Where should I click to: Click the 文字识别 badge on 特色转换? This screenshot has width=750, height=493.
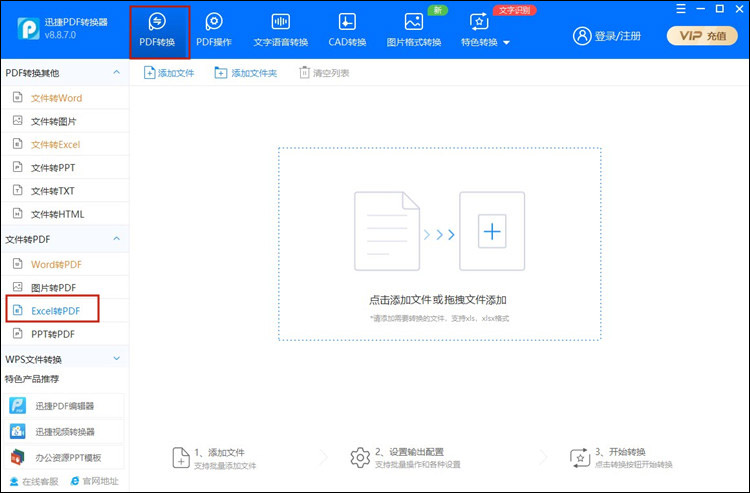point(514,10)
